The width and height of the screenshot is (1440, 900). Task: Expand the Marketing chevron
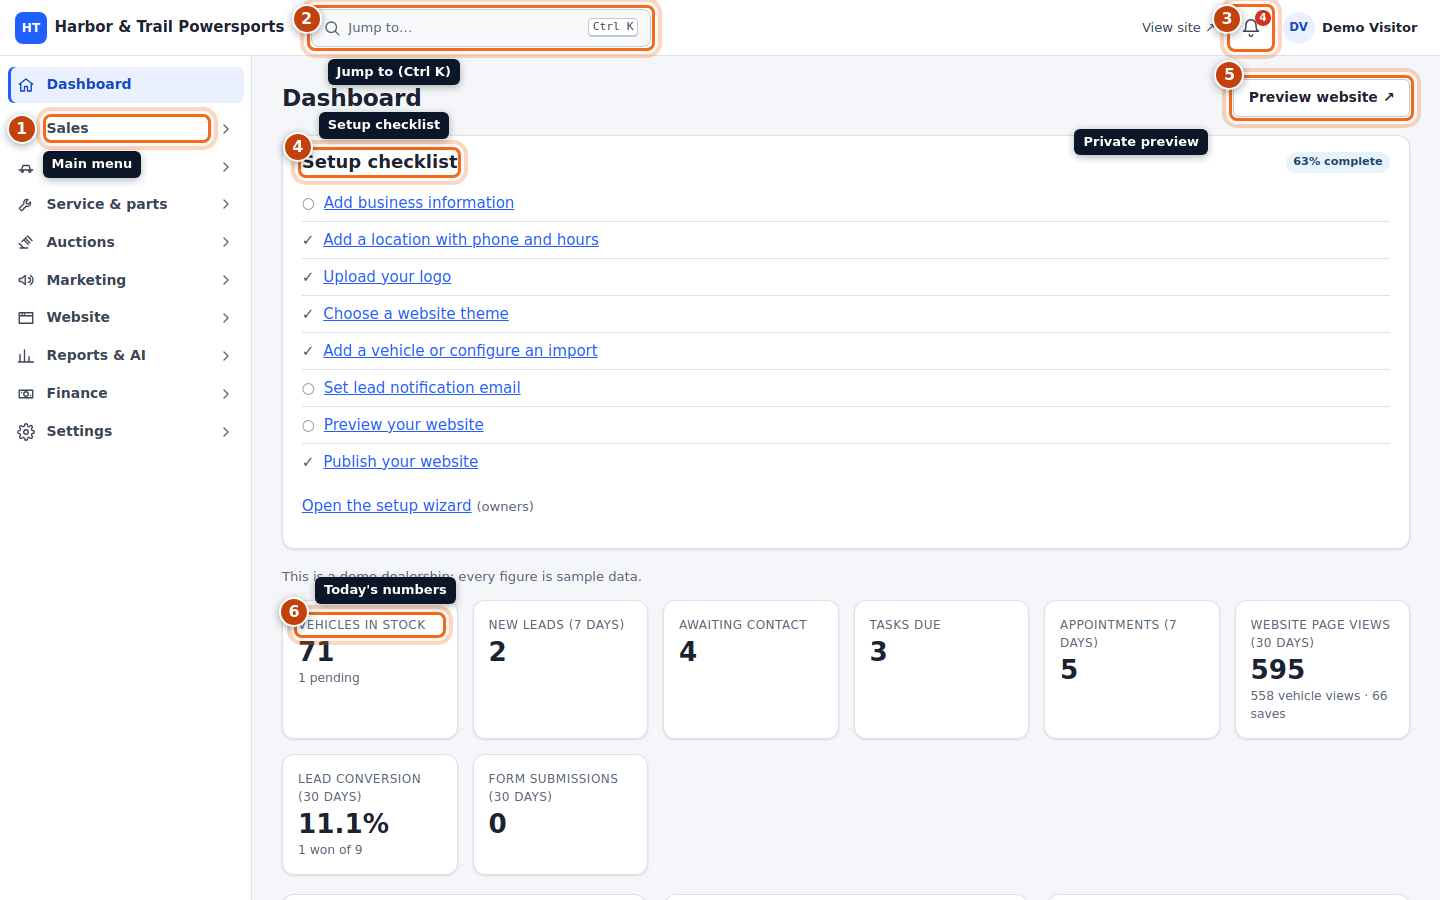point(226,280)
